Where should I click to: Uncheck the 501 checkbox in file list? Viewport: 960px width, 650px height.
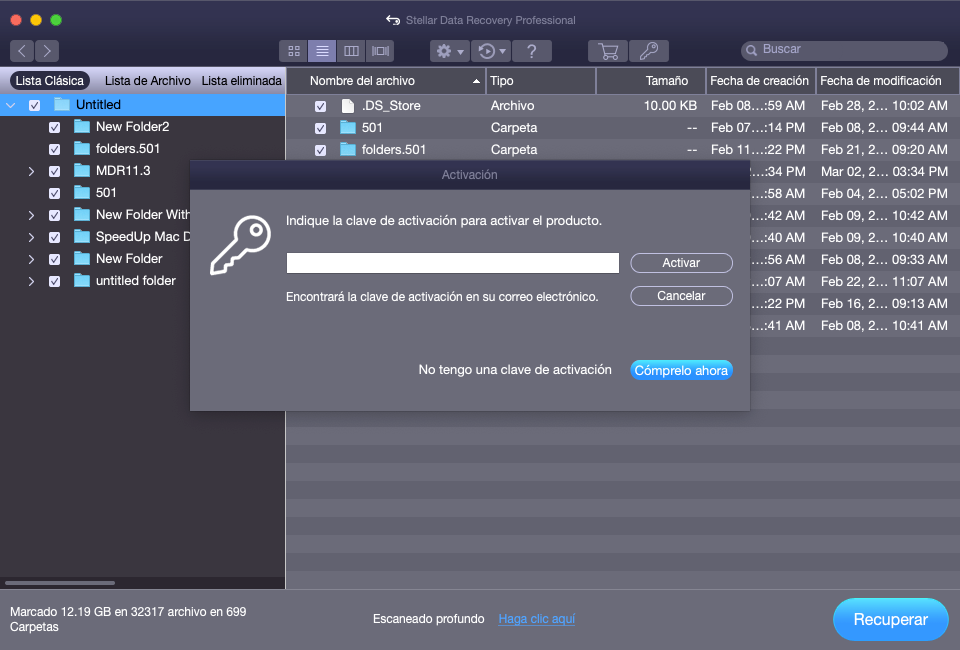click(x=320, y=129)
